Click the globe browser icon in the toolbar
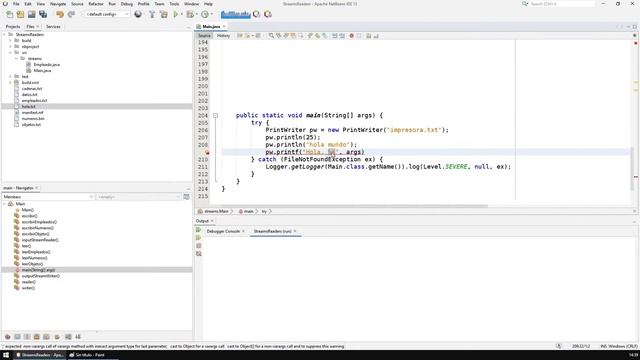The height and width of the screenshot is (360, 640). [x=138, y=14]
